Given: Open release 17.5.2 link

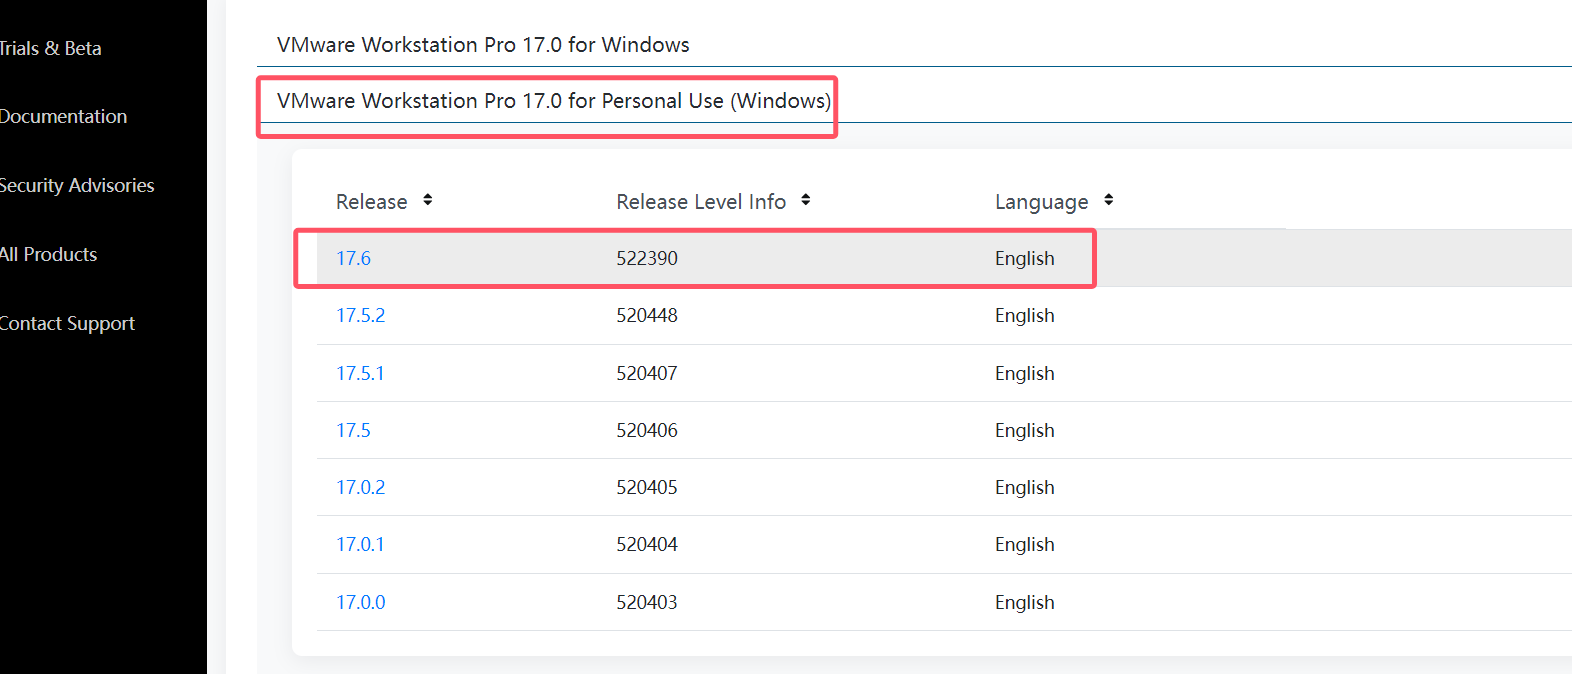Looking at the screenshot, I should pyautogui.click(x=360, y=315).
